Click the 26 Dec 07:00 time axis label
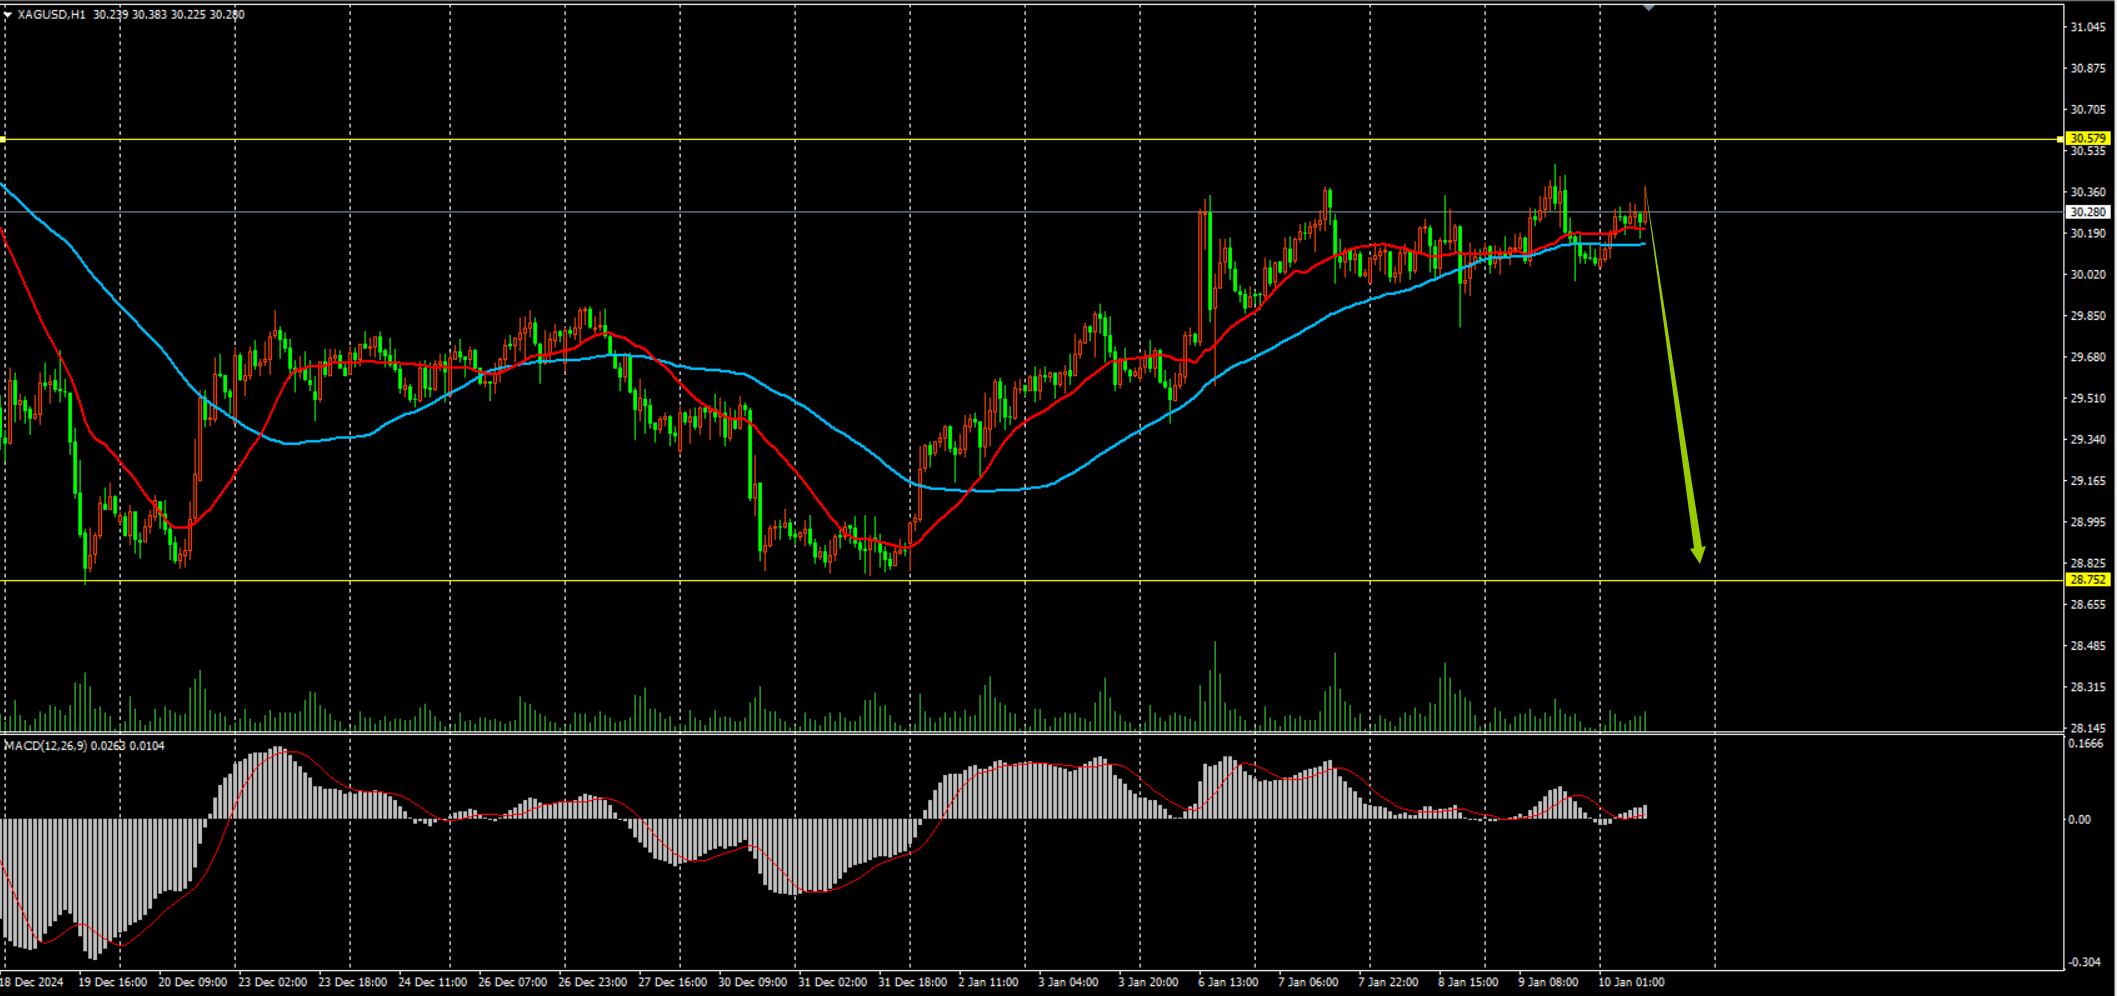This screenshot has height=996, width=2117. click(x=513, y=983)
